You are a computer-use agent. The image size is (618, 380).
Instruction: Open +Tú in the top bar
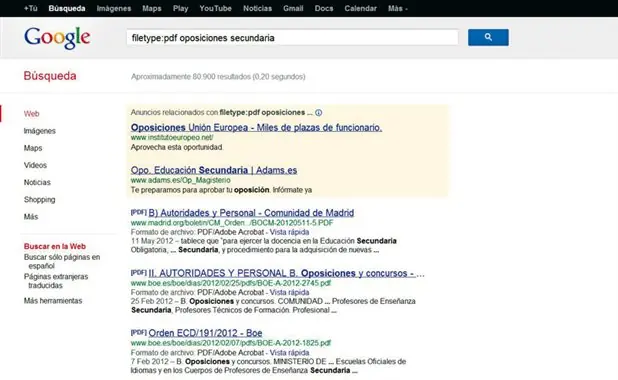(30, 8)
